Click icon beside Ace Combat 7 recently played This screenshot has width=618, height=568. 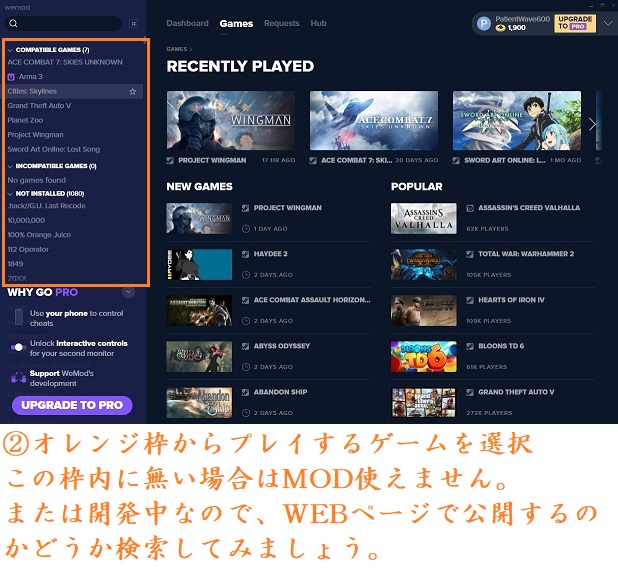pyautogui.click(x=313, y=160)
